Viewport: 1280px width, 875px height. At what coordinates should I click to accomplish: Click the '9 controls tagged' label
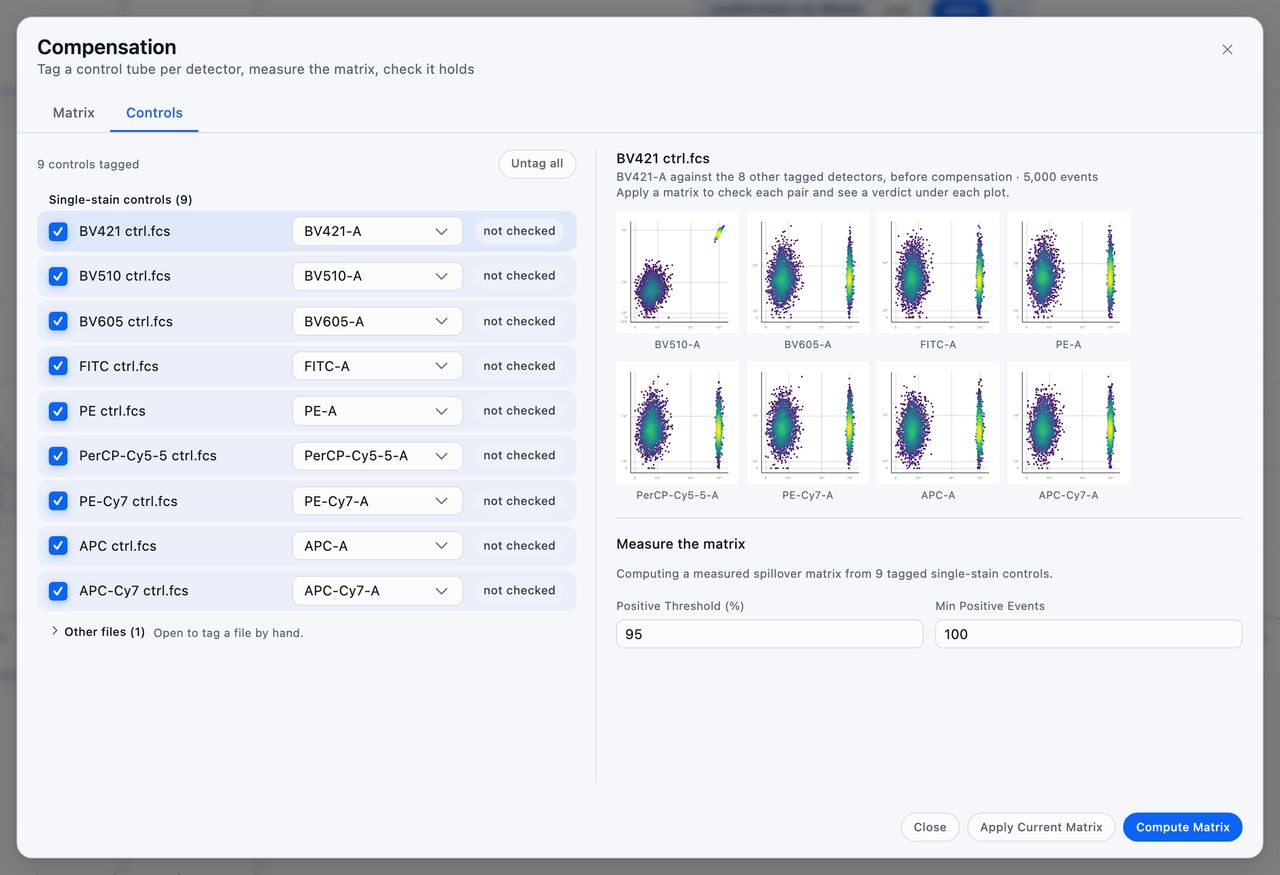(x=88, y=164)
